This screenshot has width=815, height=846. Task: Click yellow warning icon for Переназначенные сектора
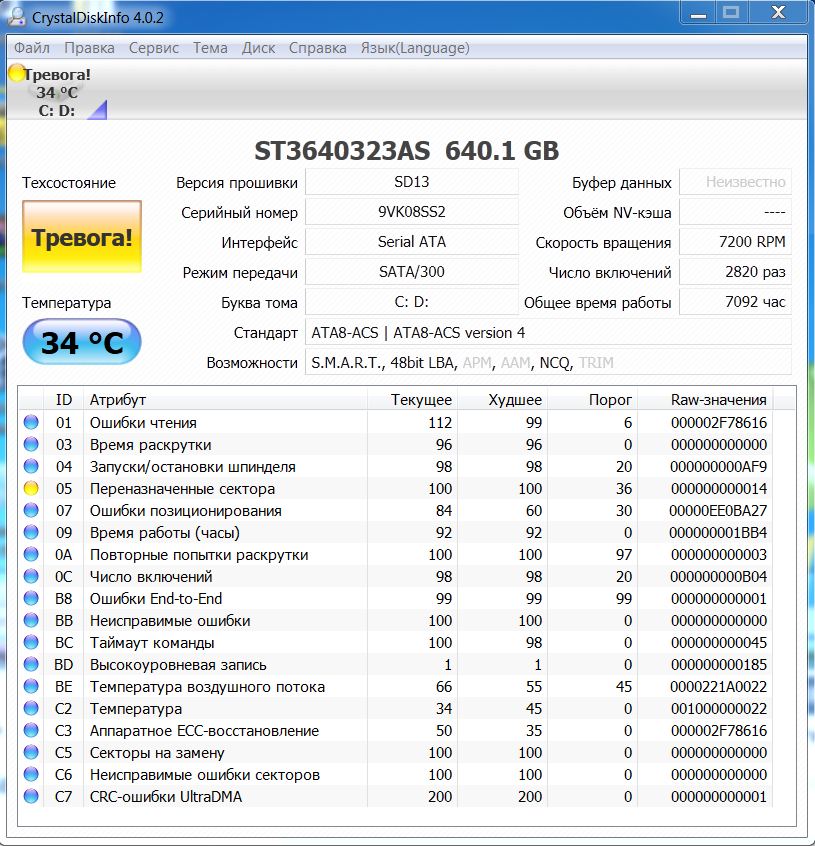coord(31,488)
